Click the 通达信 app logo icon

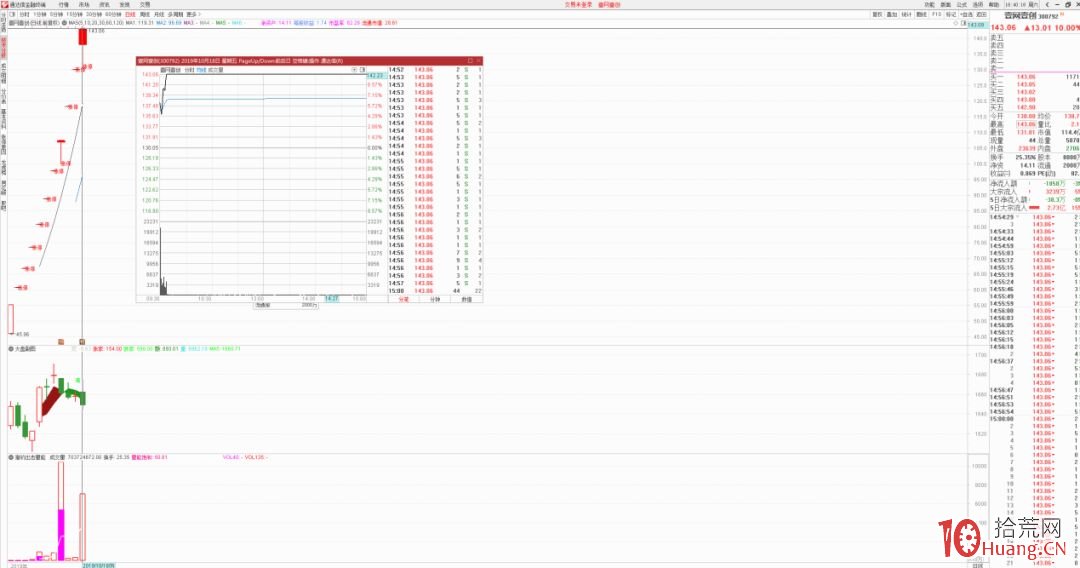pyautogui.click(x=5, y=4)
